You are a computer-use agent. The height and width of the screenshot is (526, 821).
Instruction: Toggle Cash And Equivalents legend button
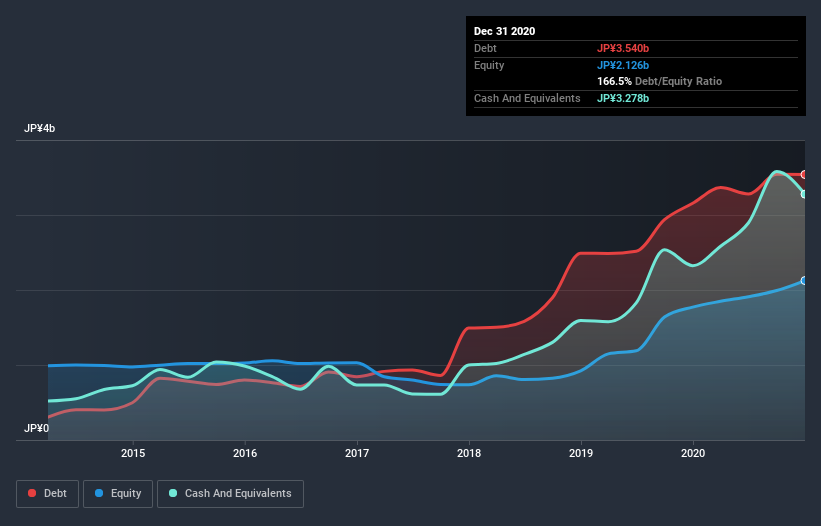coord(230,494)
